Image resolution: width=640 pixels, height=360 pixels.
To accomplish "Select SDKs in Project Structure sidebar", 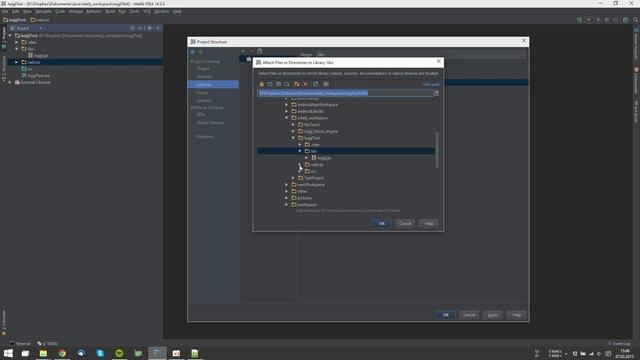I will [201, 115].
